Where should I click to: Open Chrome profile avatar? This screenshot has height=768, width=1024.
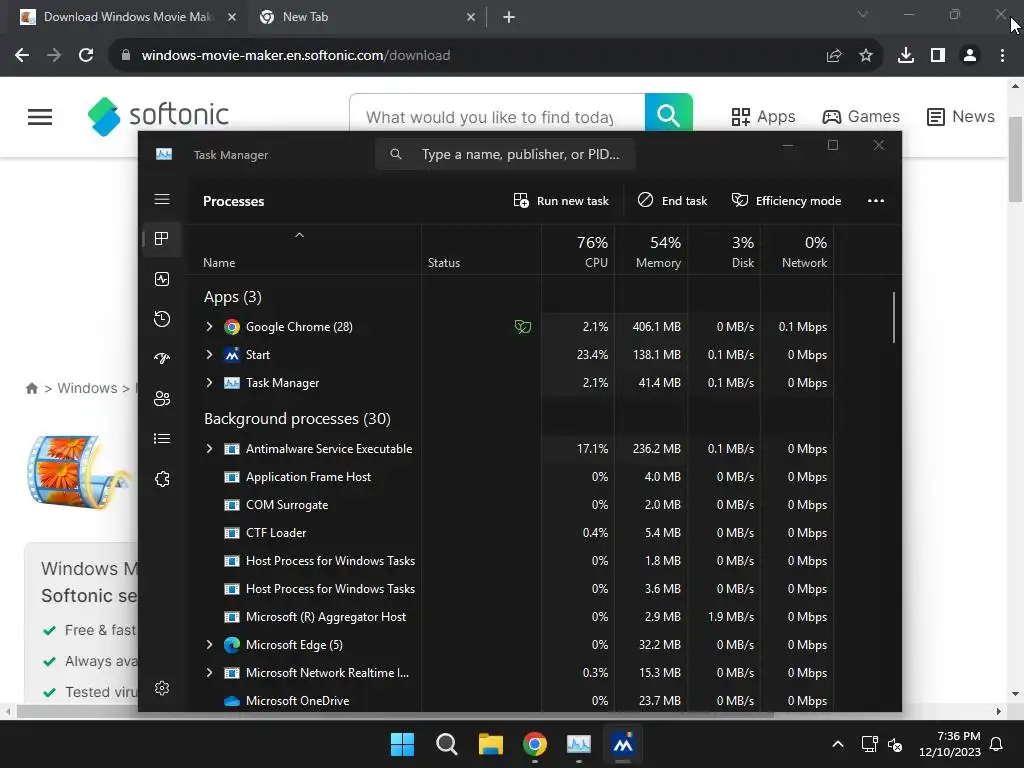click(970, 56)
